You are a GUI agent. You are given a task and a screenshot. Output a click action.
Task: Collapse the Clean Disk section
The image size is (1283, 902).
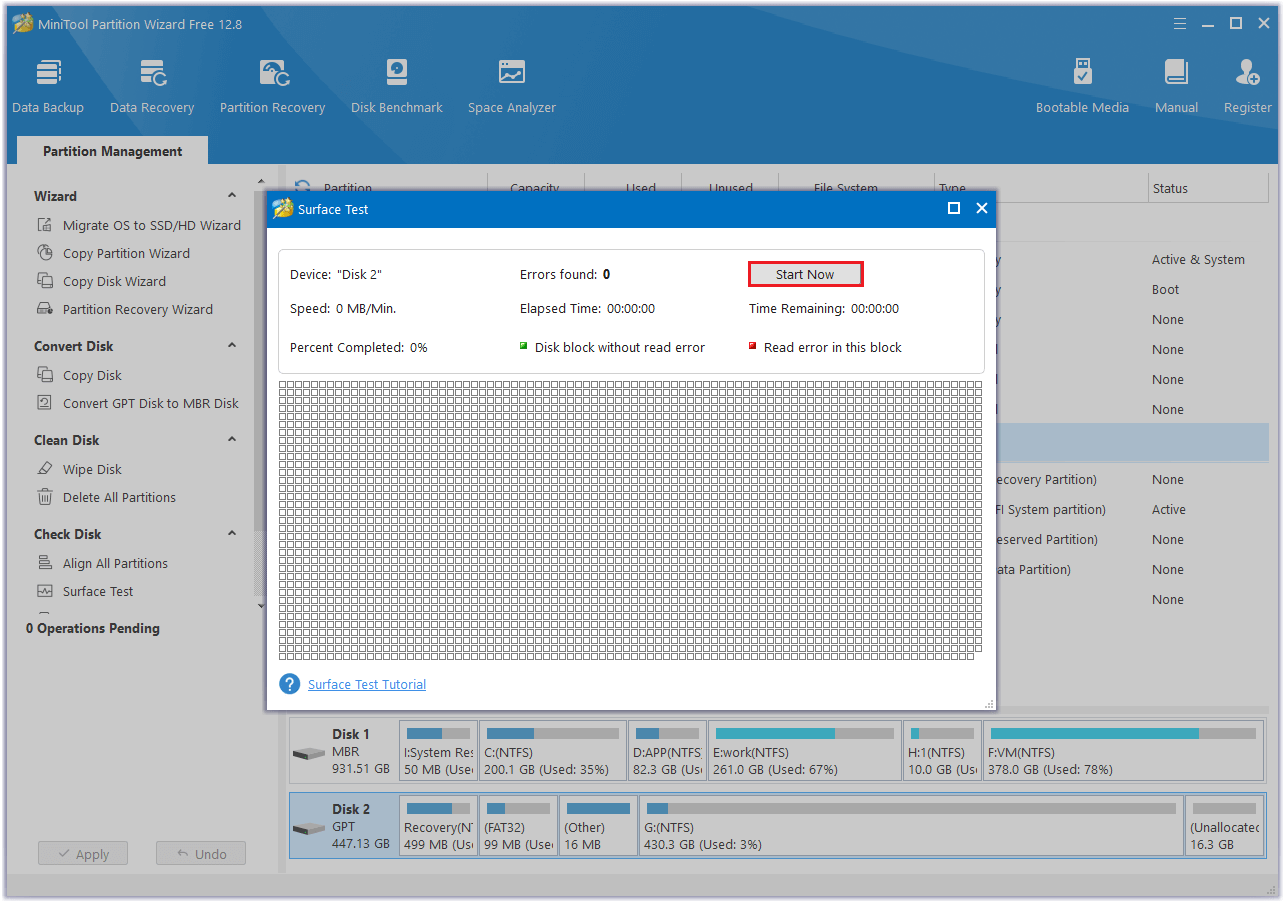click(232, 440)
